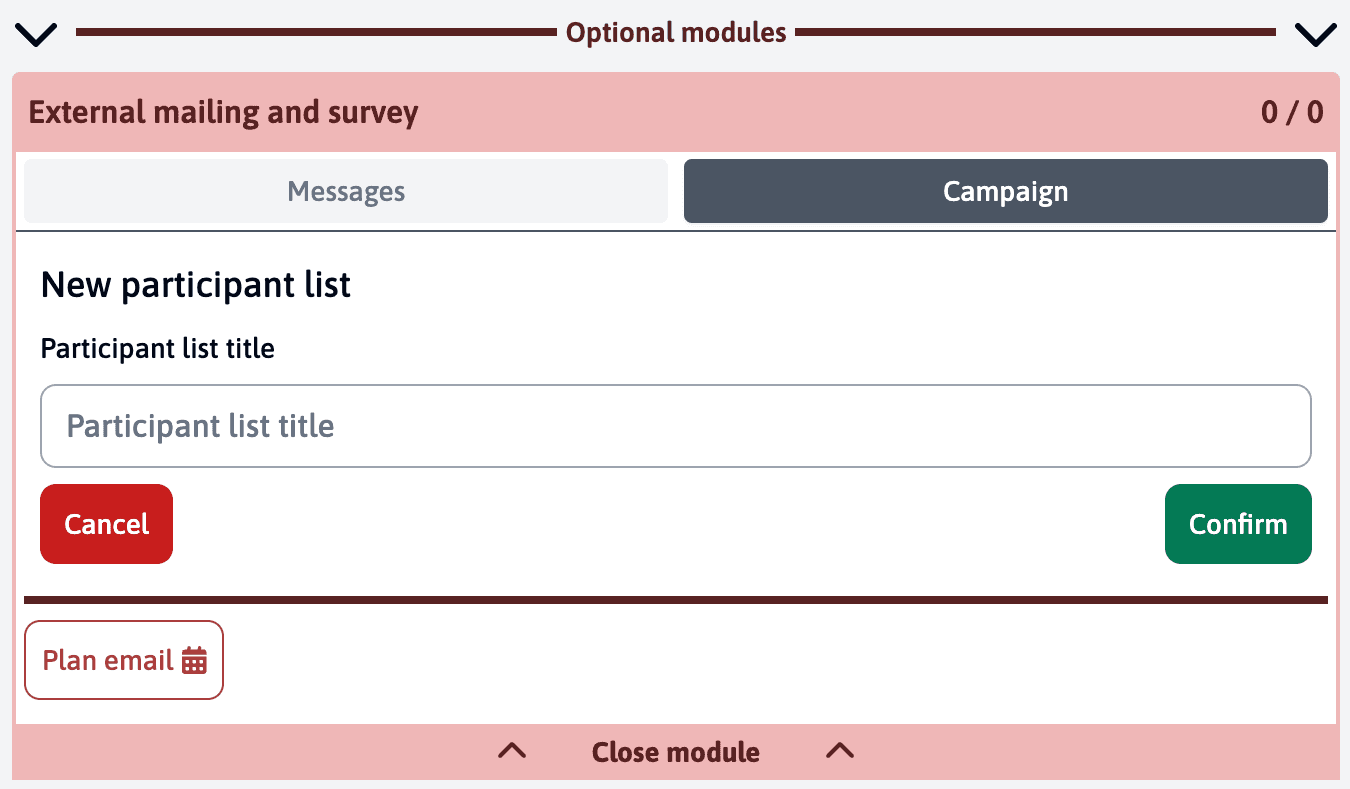Viewport: 1350px width, 789px height.
Task: Click the External mailing and survey header
Action: point(224,112)
